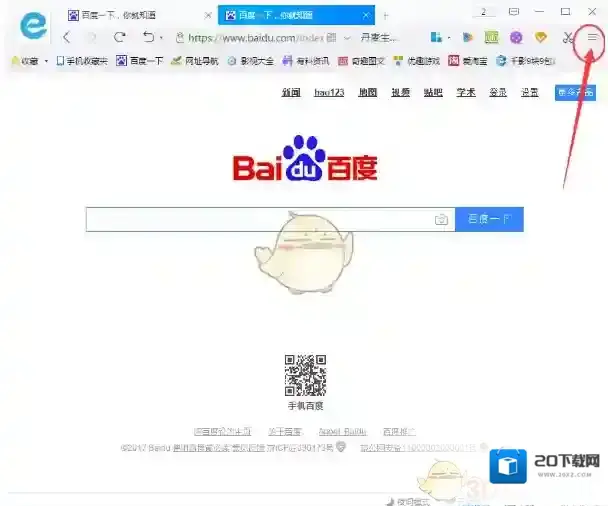Click the 登录 login link
Screen dimensions: 608x506
pyautogui.click(x=498, y=92)
